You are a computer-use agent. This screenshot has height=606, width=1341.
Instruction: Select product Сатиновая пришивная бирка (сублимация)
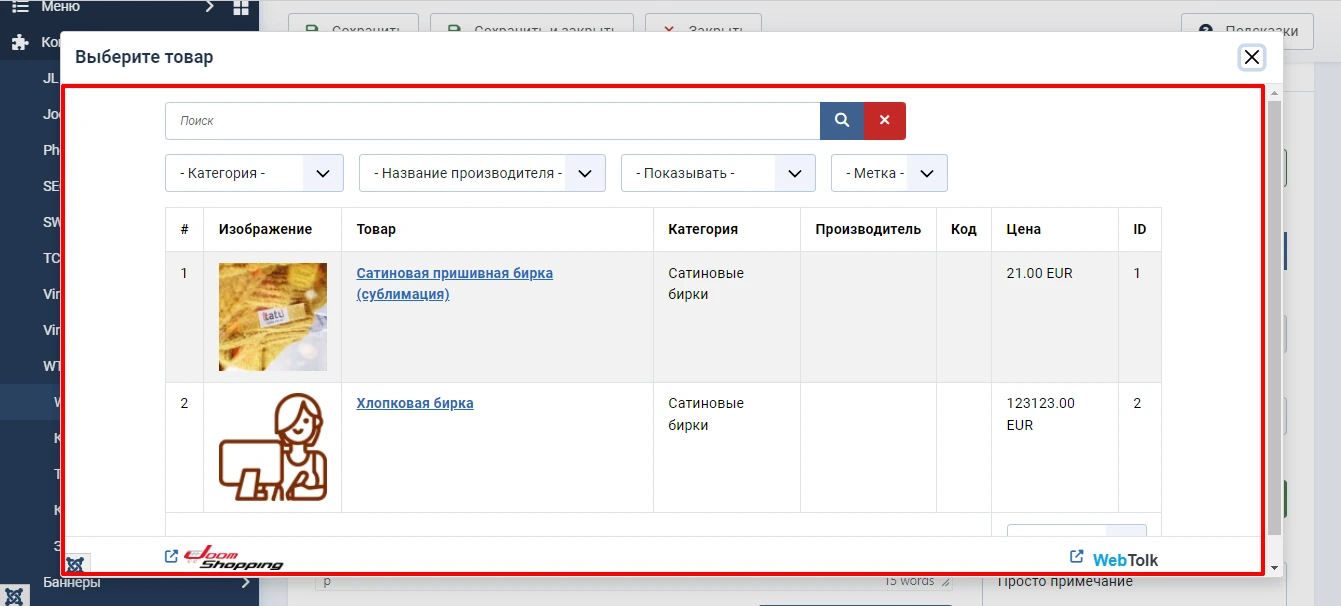point(454,284)
